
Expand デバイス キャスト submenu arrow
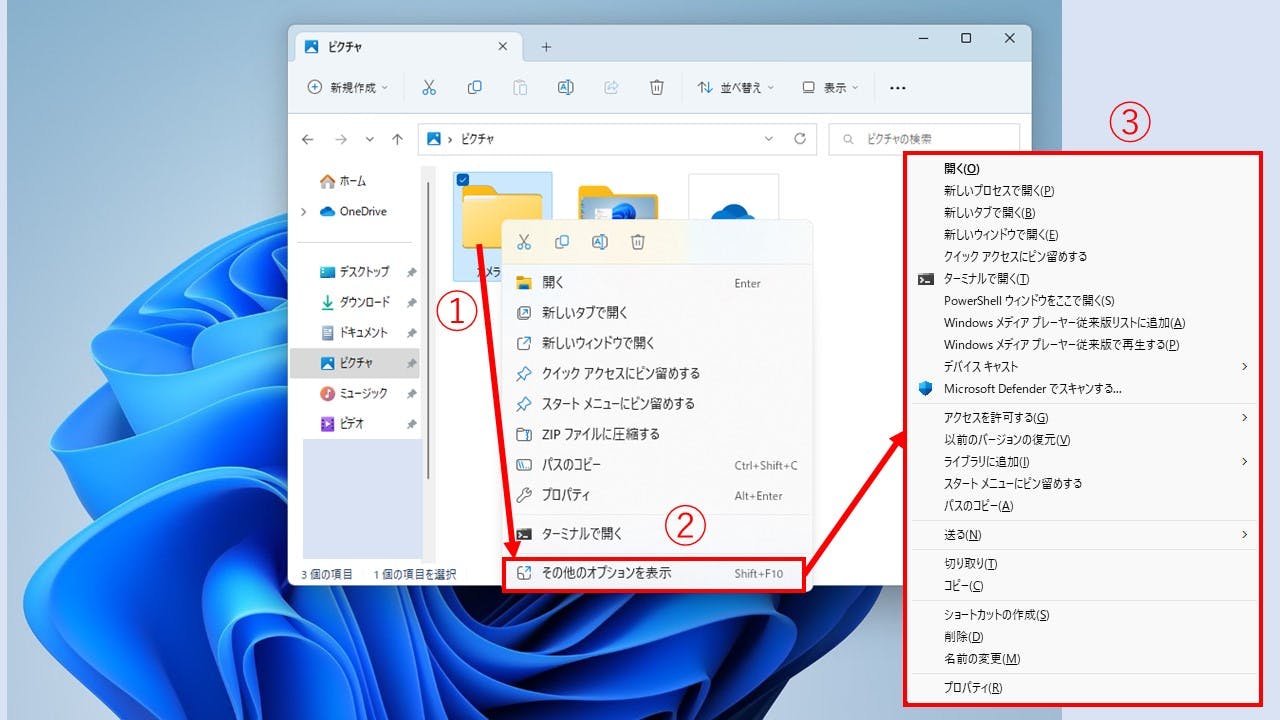(x=1245, y=366)
